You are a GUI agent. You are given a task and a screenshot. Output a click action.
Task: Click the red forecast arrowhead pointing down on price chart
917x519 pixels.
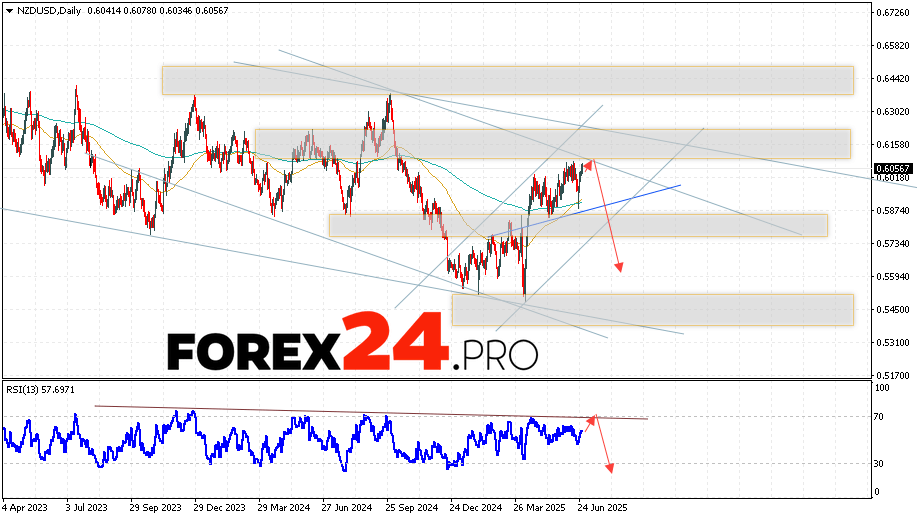[620, 267]
